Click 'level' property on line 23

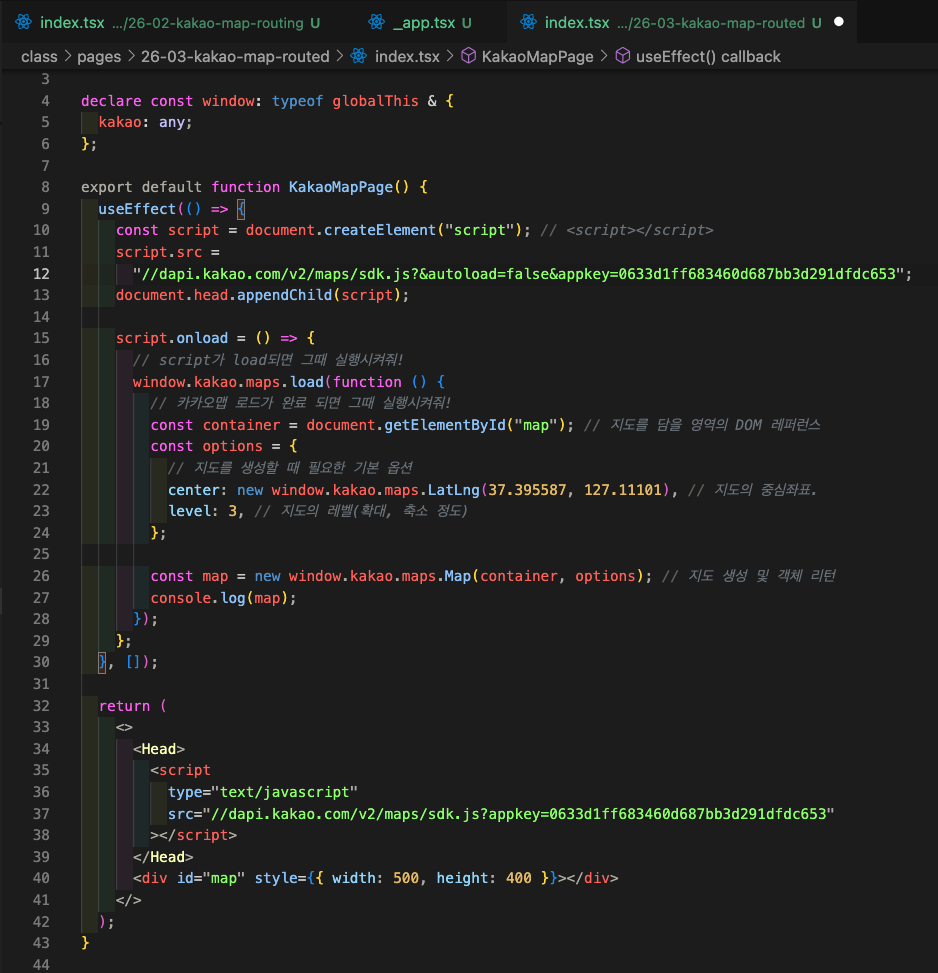pos(190,511)
